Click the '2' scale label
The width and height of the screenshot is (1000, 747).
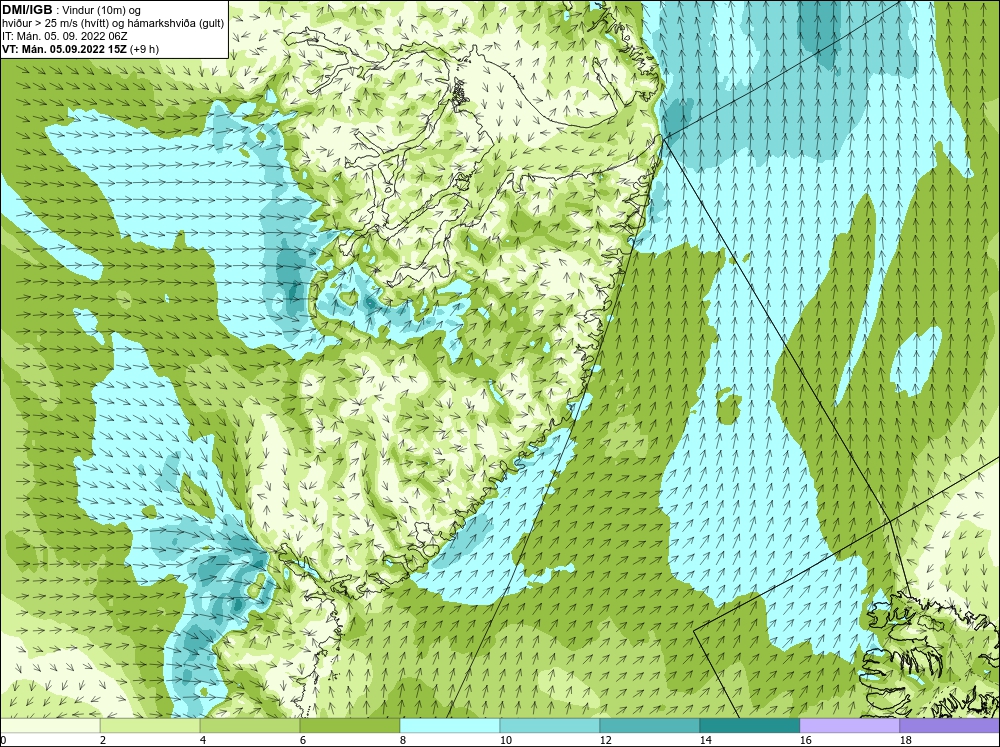pyautogui.click(x=103, y=741)
